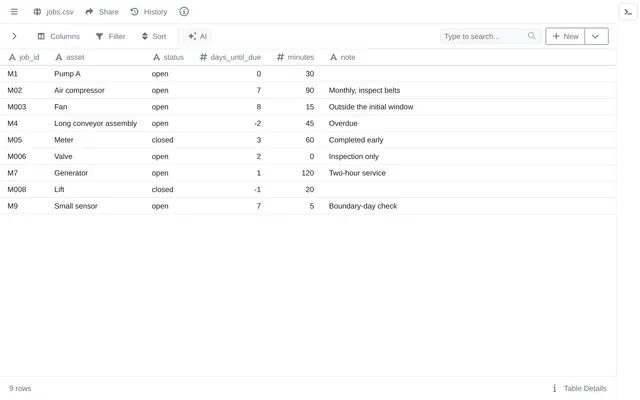
Task: Click the note column header
Action: tap(343, 57)
